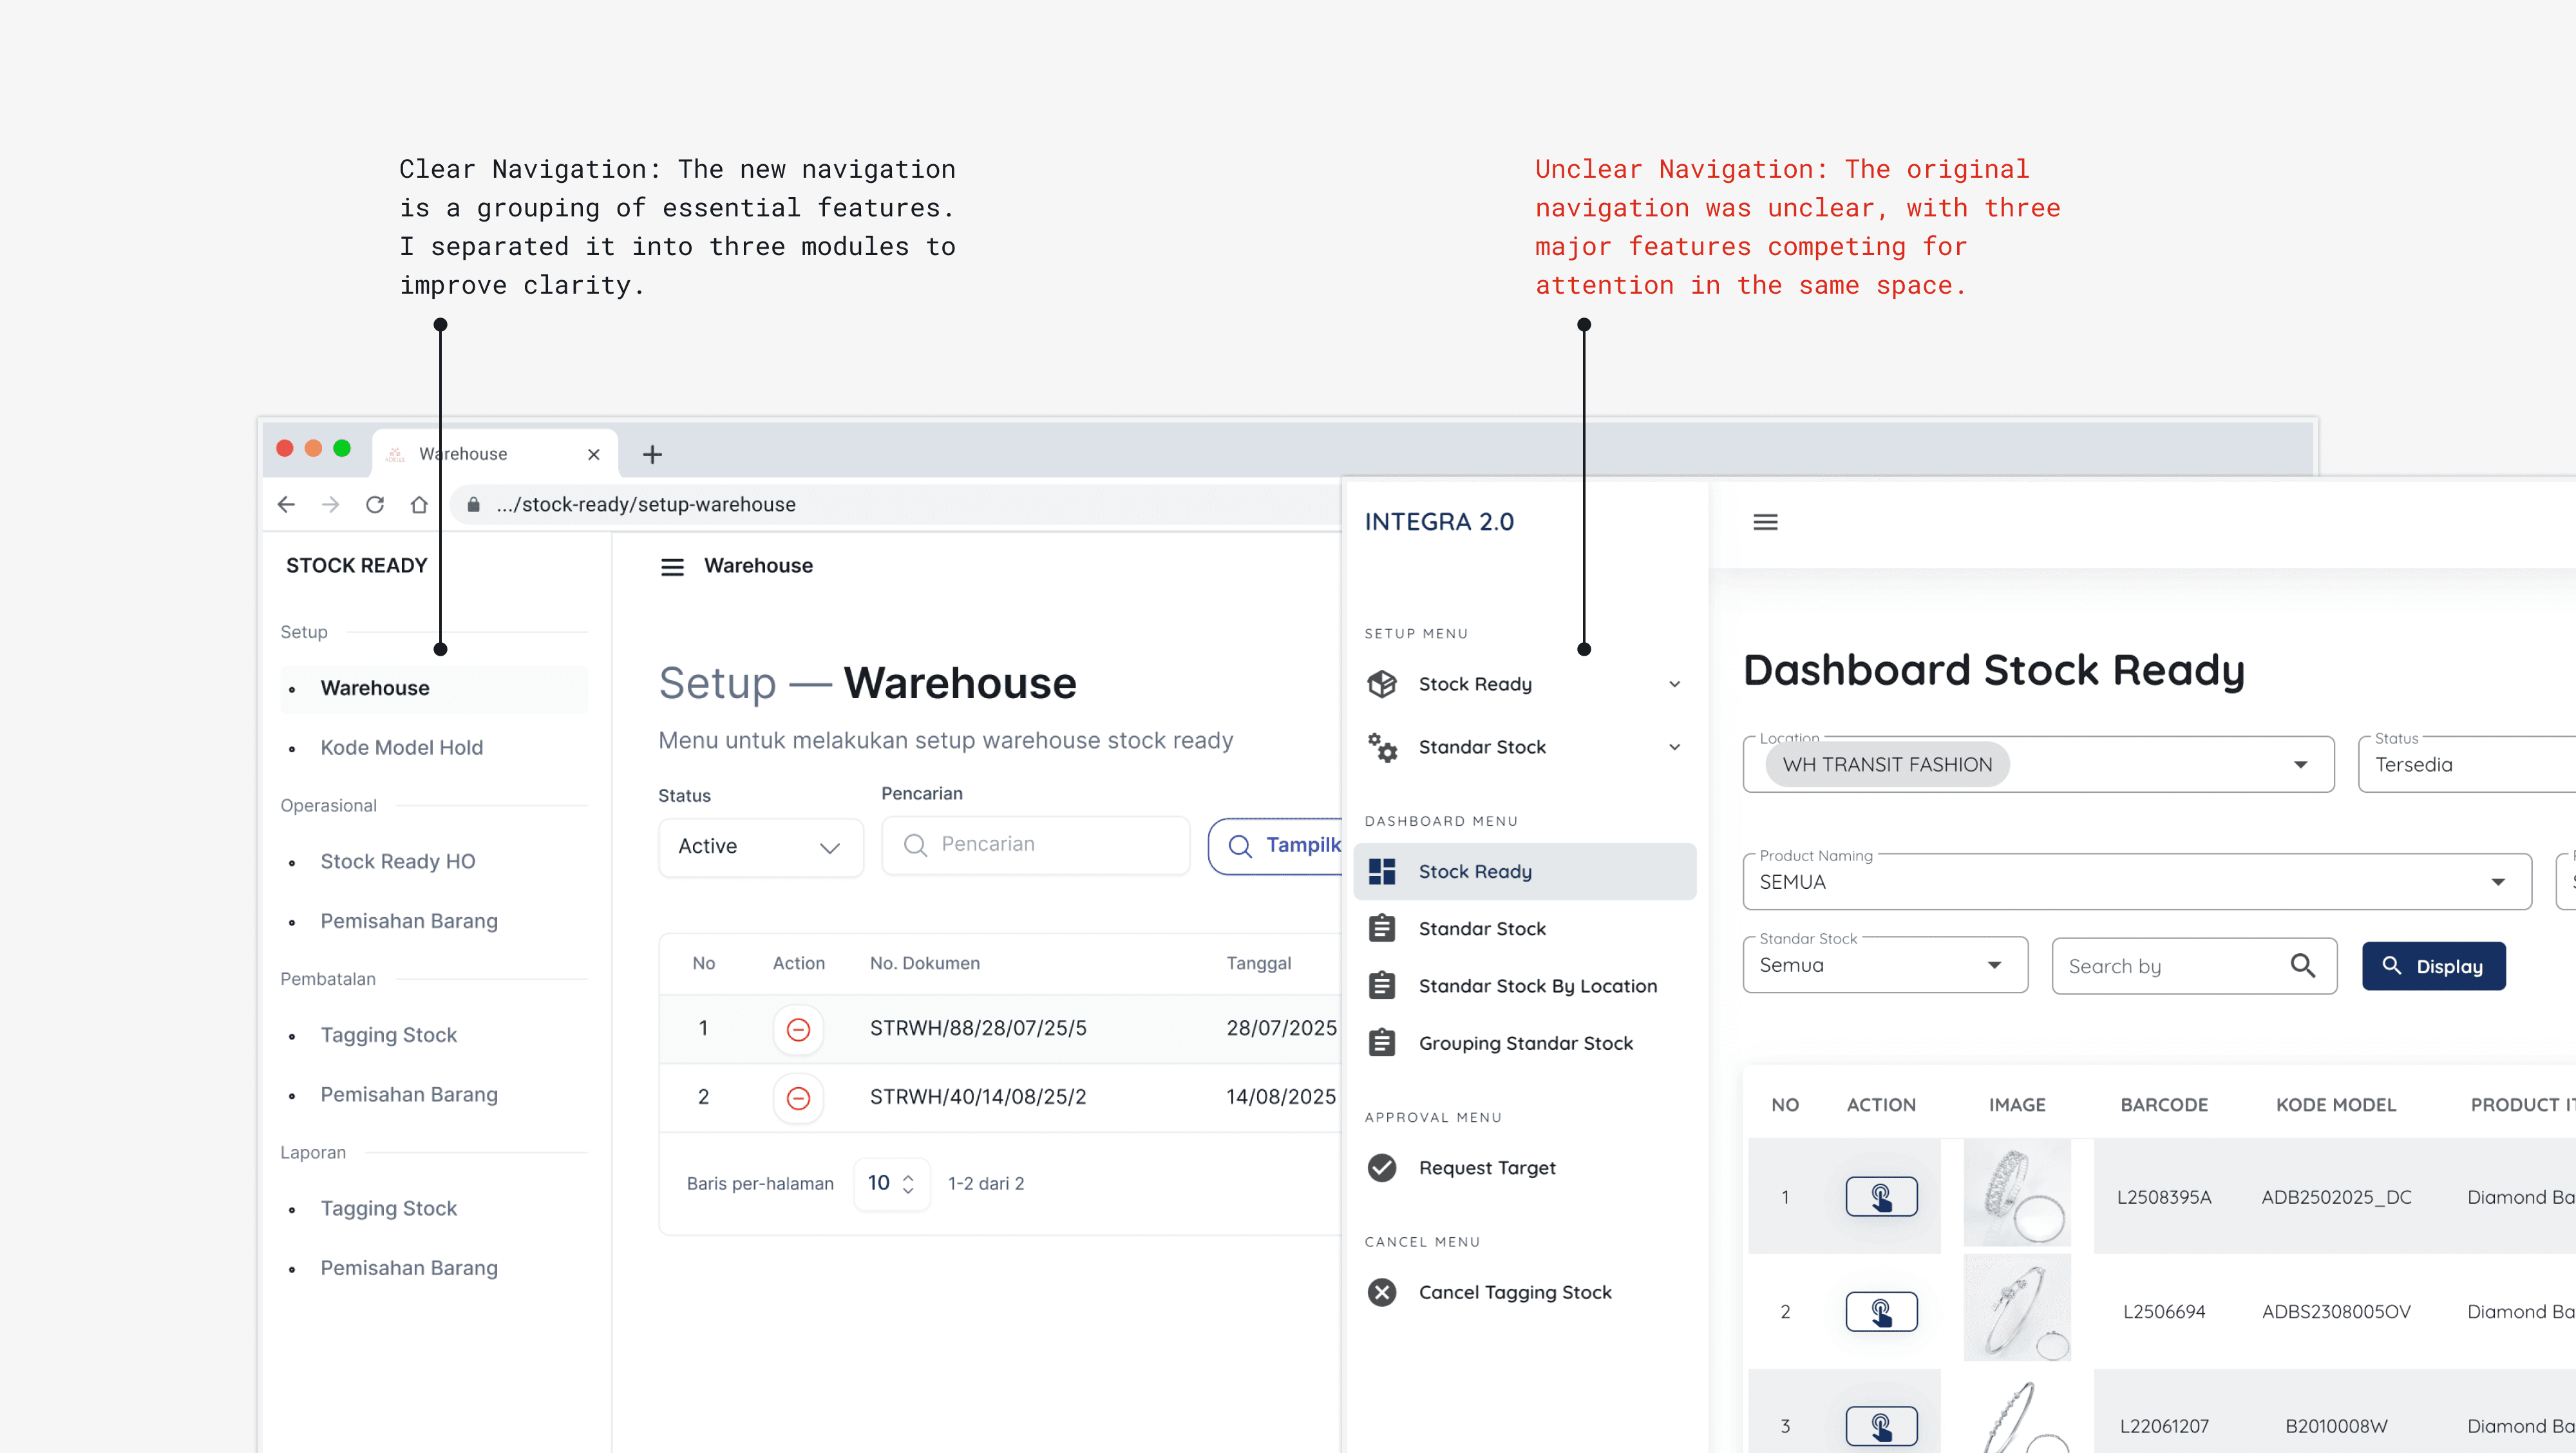Click the search magnifier in Search by field
The image size is (2576, 1453).
pyautogui.click(x=2302, y=966)
